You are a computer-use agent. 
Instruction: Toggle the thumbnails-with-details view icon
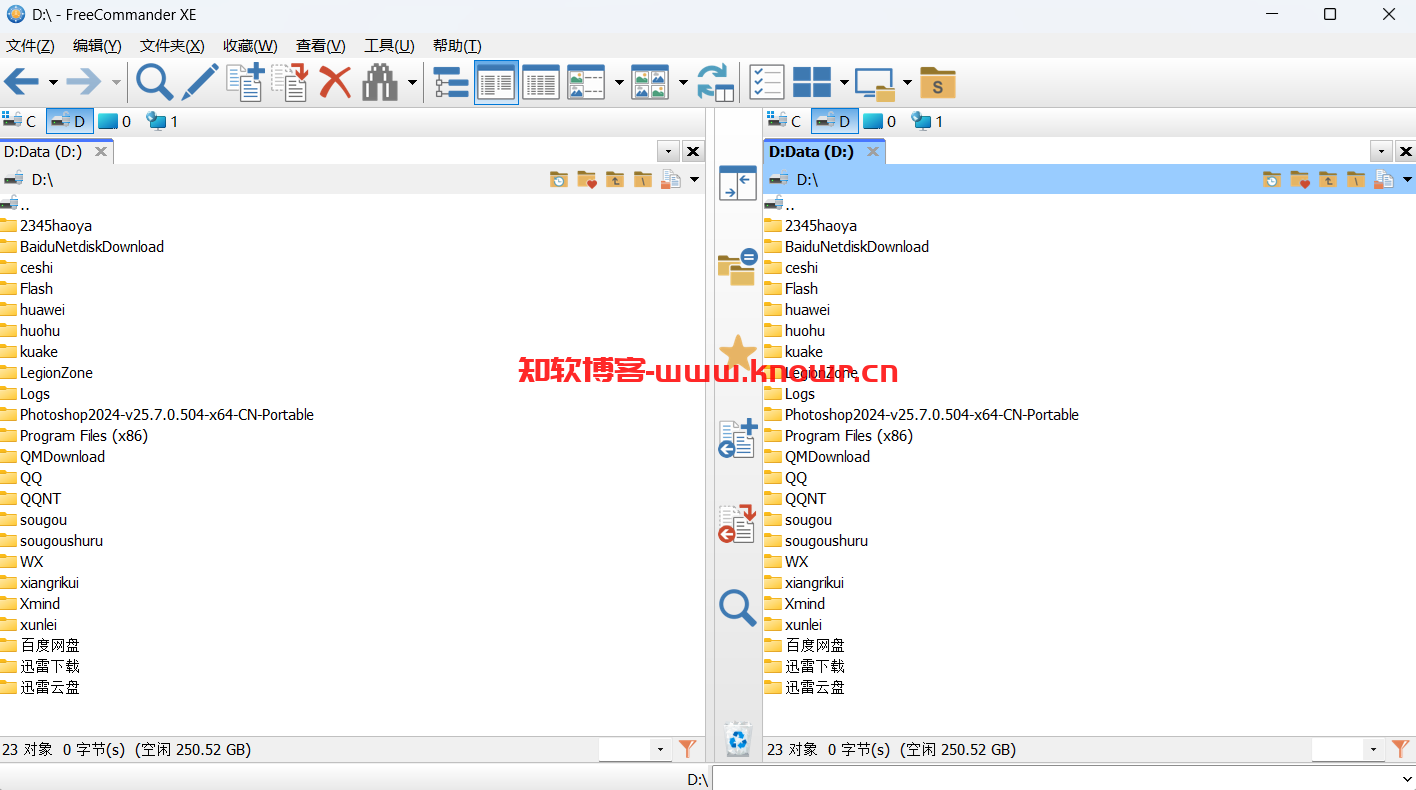587,82
